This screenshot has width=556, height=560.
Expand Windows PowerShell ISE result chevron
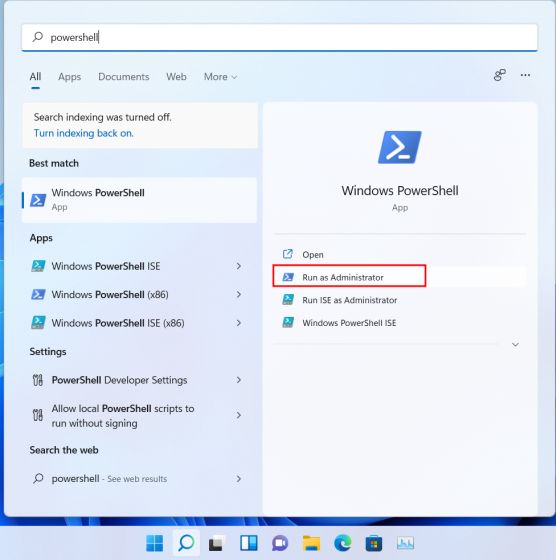(x=239, y=266)
